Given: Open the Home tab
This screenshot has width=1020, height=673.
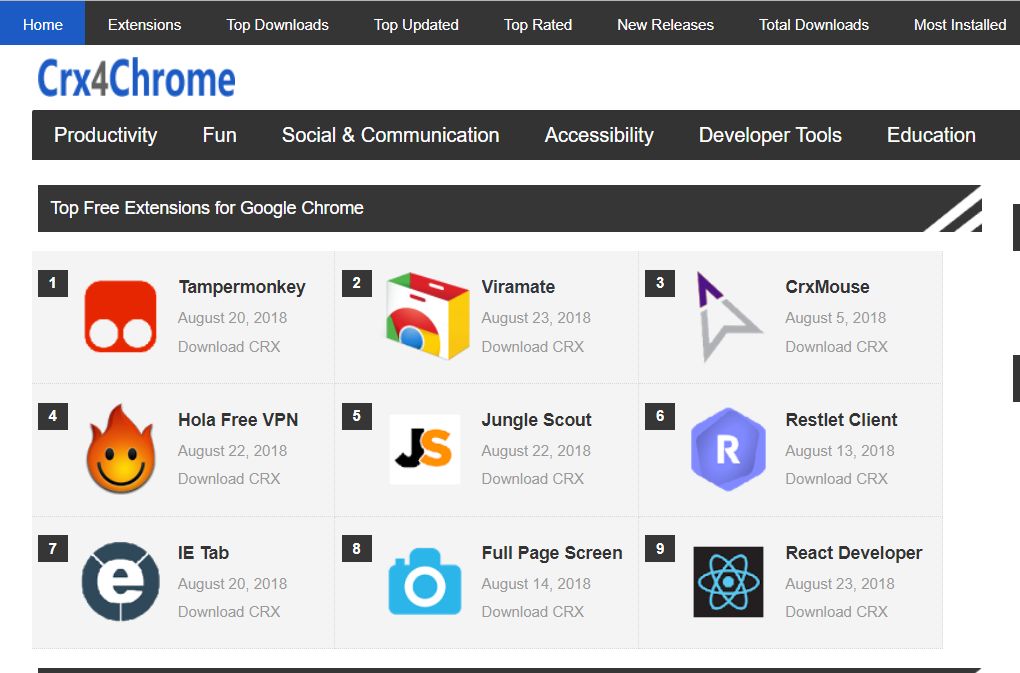Looking at the screenshot, I should 42,24.
